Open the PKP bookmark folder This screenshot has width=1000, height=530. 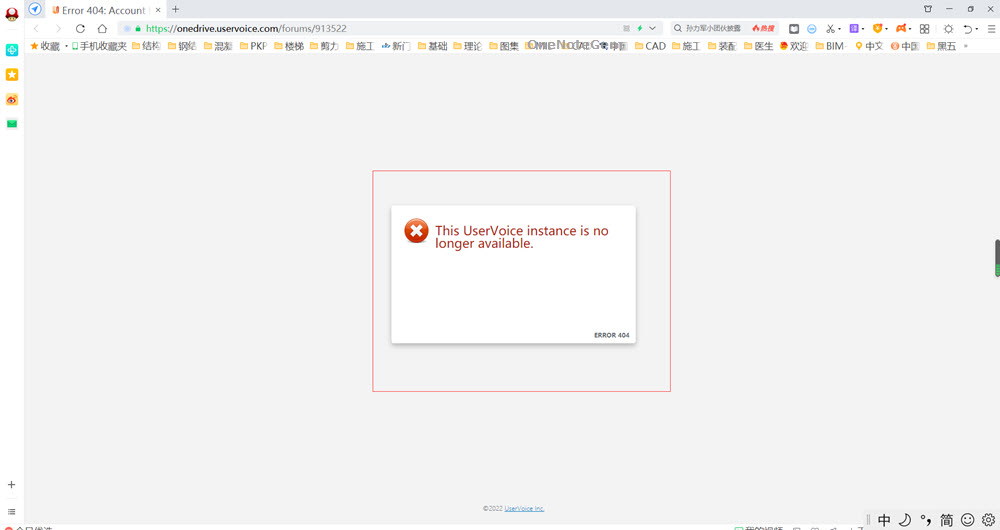pyautogui.click(x=253, y=46)
